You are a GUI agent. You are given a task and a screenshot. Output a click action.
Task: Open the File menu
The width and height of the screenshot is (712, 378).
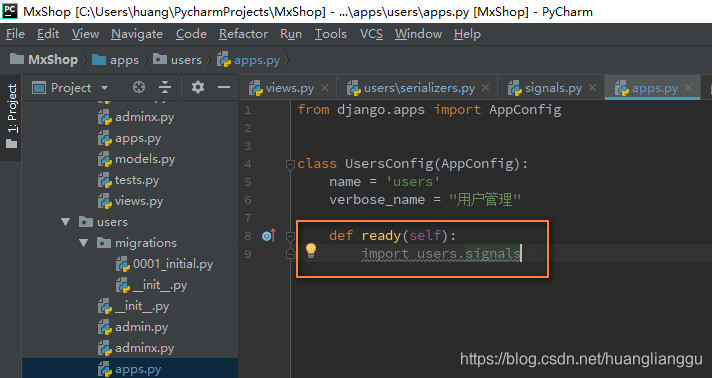click(x=15, y=34)
